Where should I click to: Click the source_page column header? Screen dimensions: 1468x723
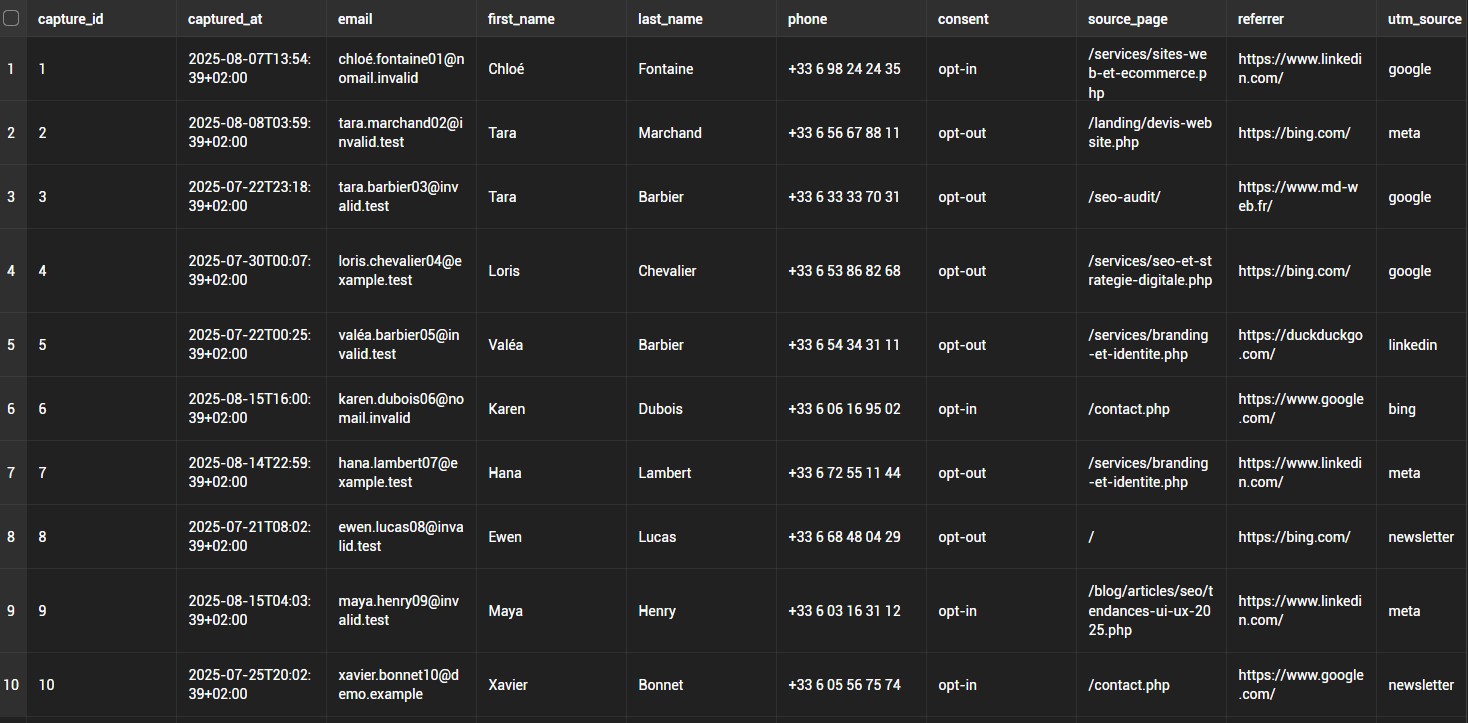coord(1127,19)
